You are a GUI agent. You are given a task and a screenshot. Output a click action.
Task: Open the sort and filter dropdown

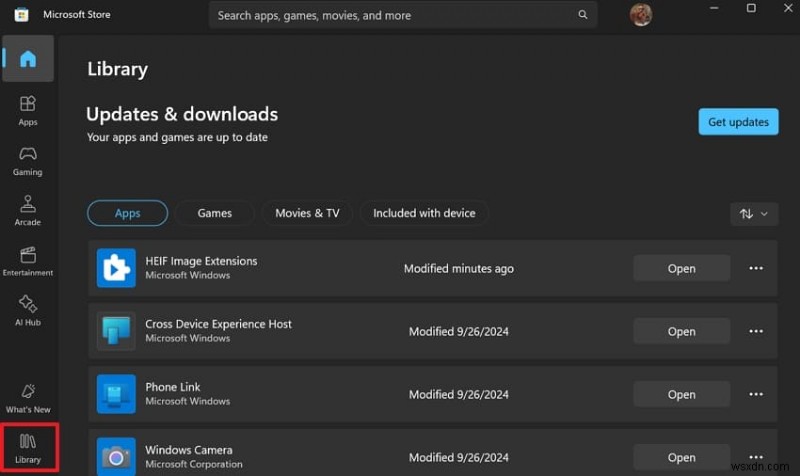[754, 214]
